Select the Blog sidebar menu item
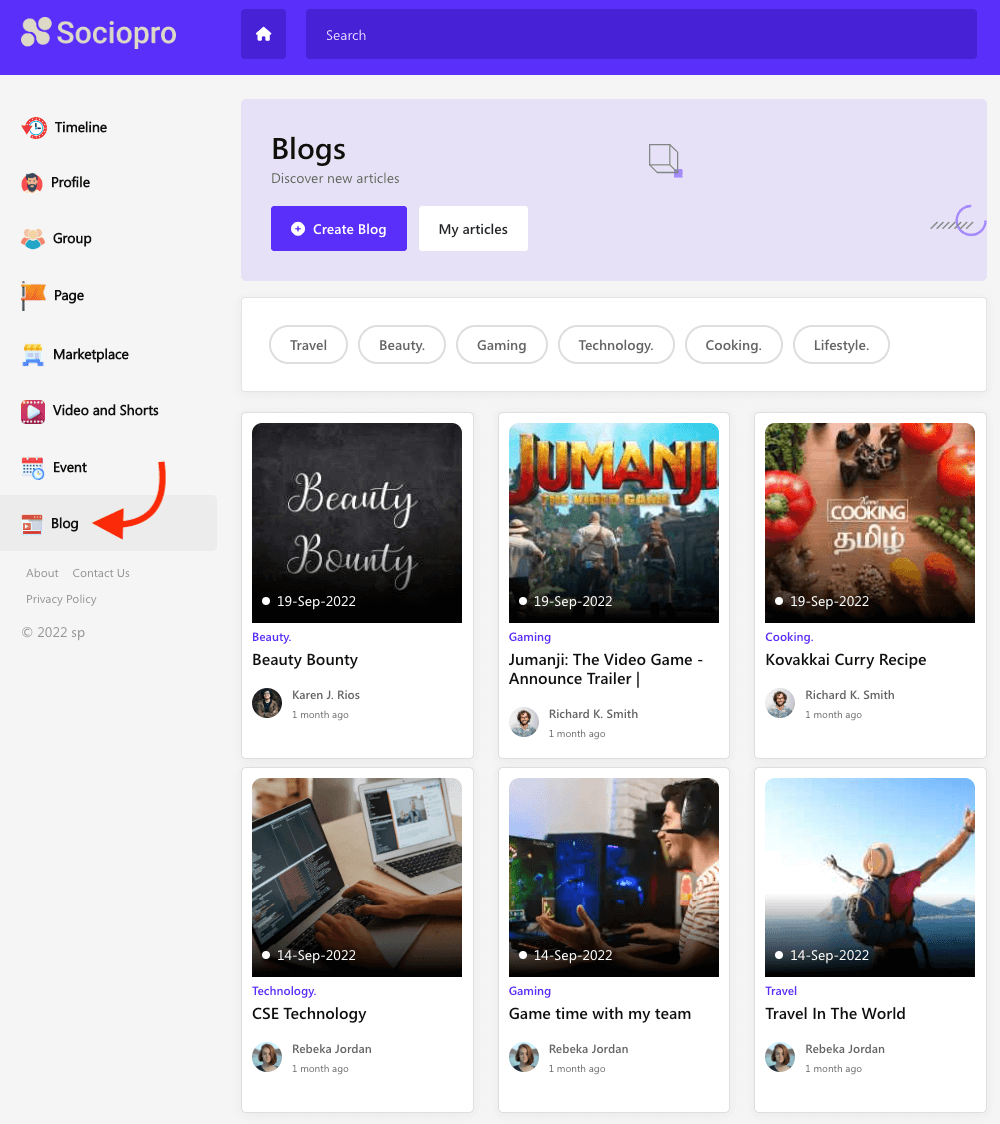 pos(64,523)
